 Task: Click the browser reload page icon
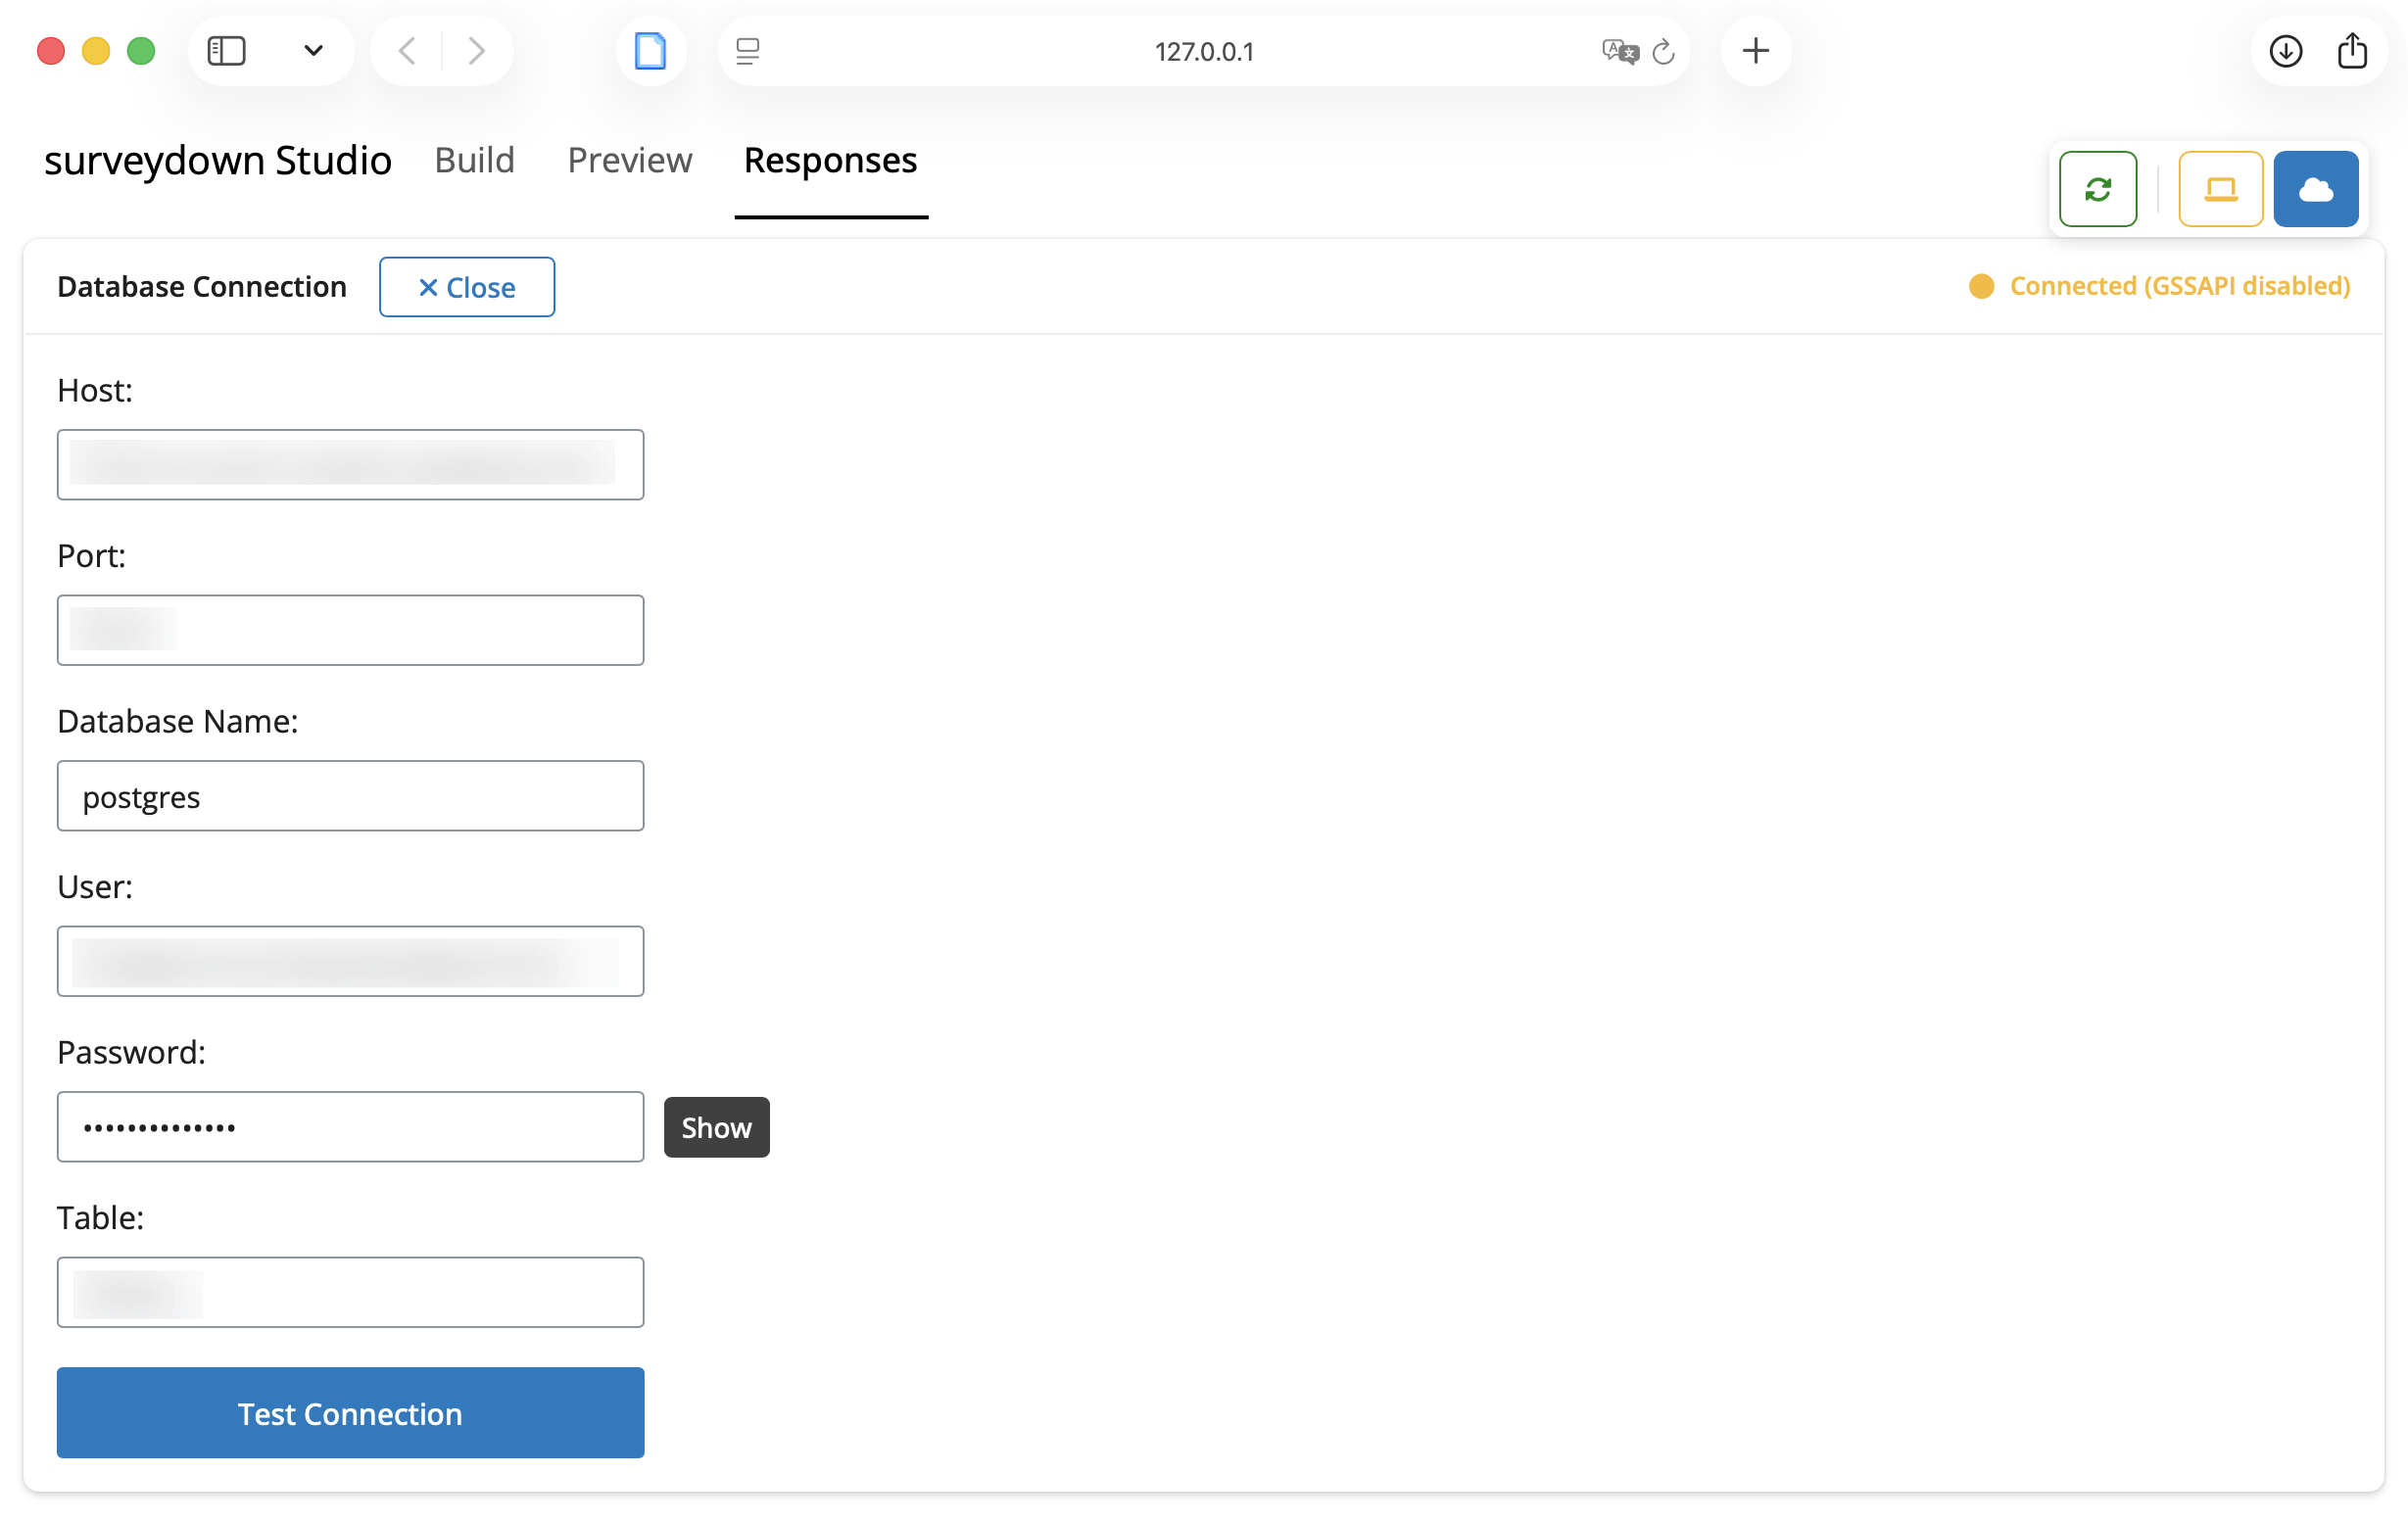(x=1663, y=52)
